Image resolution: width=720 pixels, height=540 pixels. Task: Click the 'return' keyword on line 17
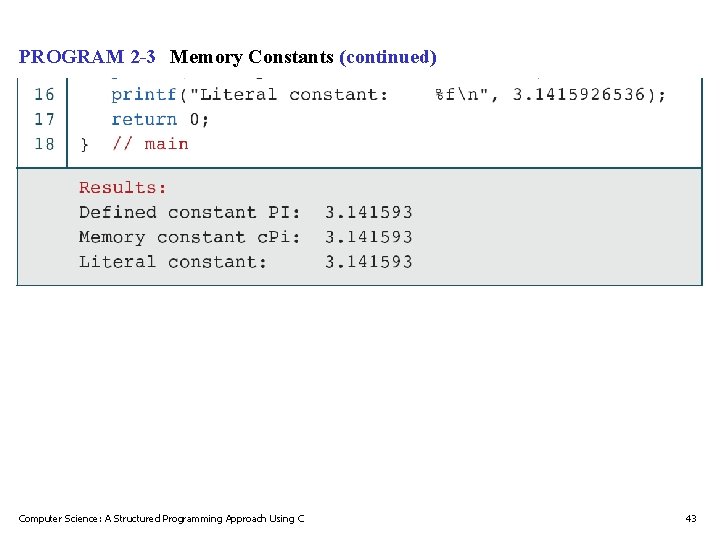pyautogui.click(x=144, y=120)
